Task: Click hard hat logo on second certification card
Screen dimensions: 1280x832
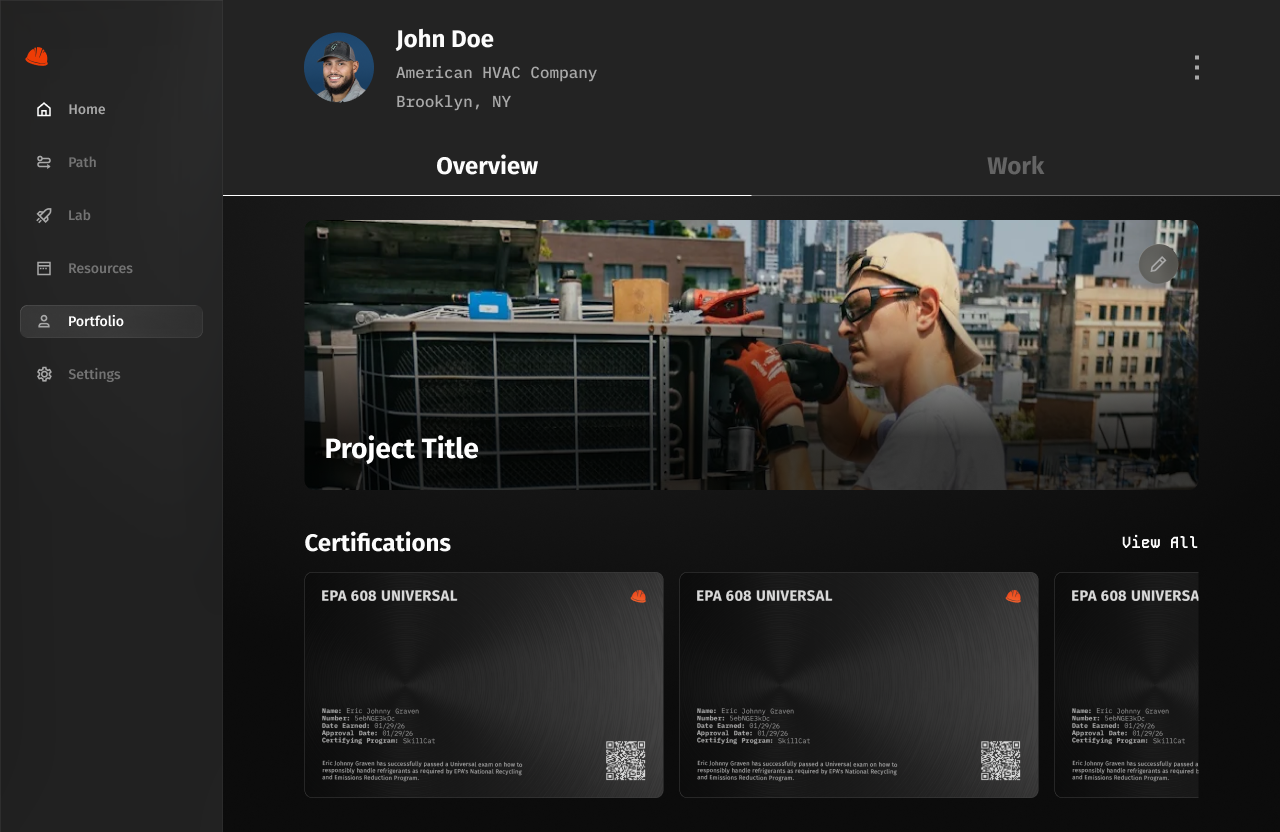Action: (1013, 596)
